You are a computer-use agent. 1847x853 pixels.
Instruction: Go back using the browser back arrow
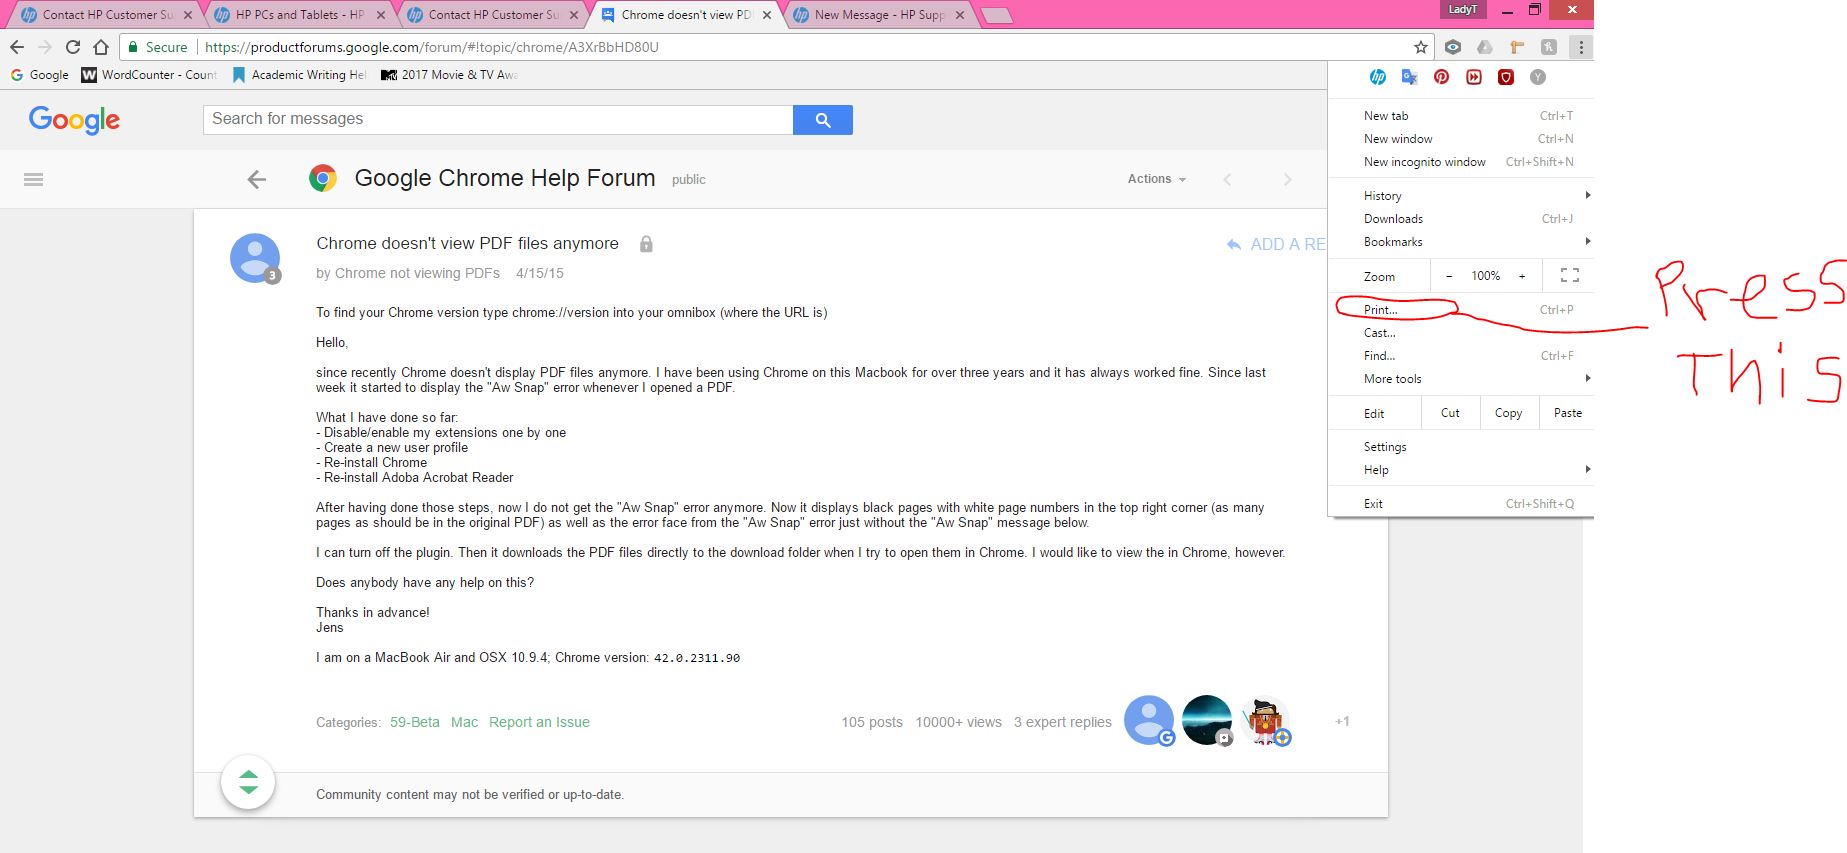point(17,47)
